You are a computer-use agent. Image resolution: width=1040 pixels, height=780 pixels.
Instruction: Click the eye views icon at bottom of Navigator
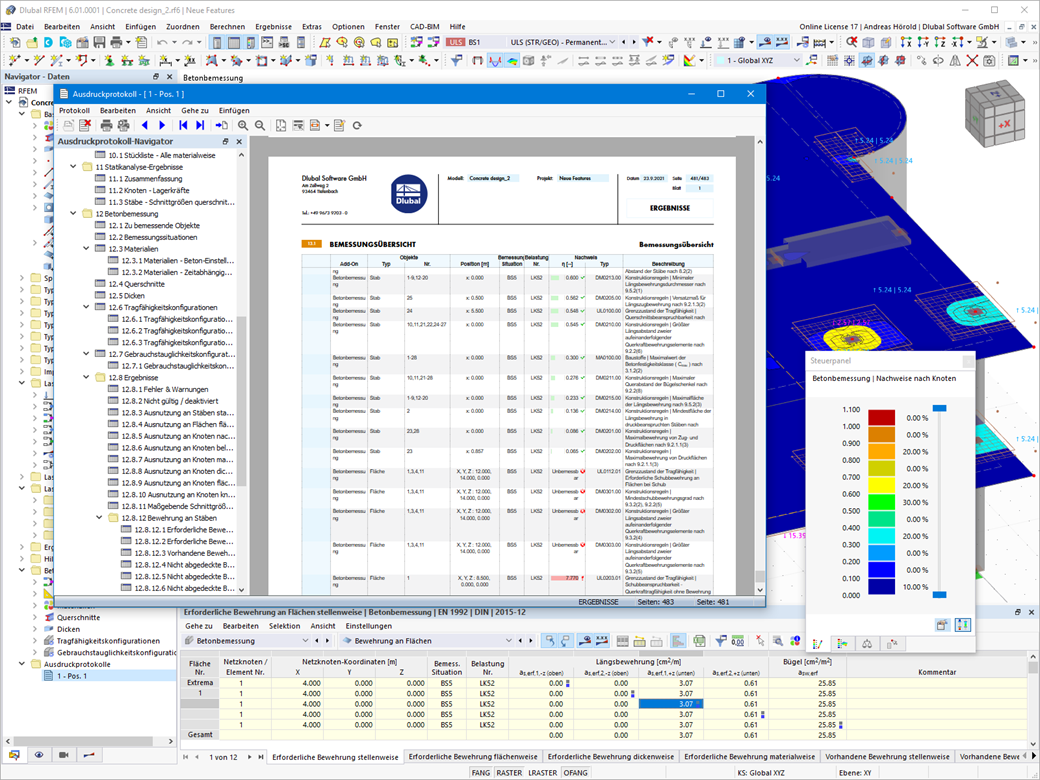click(39, 755)
